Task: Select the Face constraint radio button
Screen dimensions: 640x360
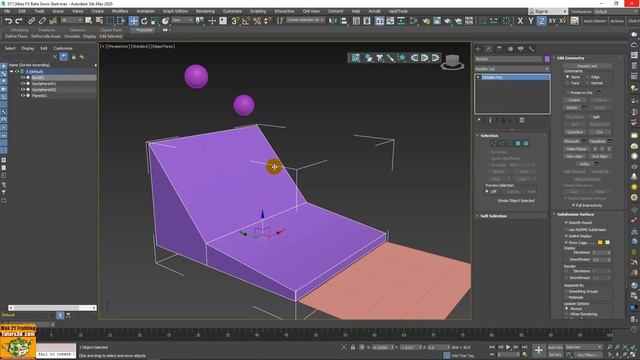Action: (x=567, y=83)
